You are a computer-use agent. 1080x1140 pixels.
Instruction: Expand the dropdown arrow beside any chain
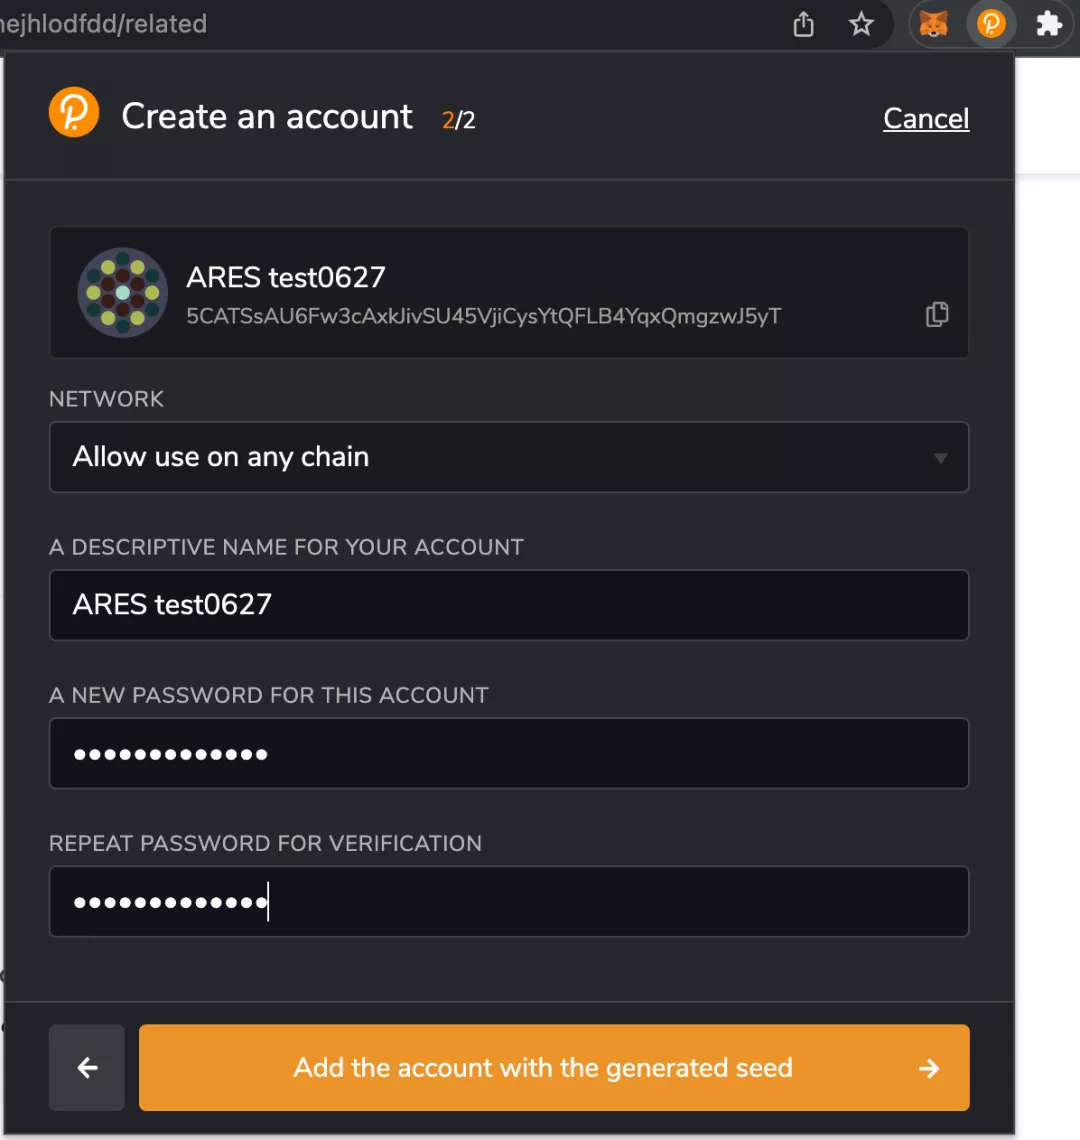coord(940,458)
